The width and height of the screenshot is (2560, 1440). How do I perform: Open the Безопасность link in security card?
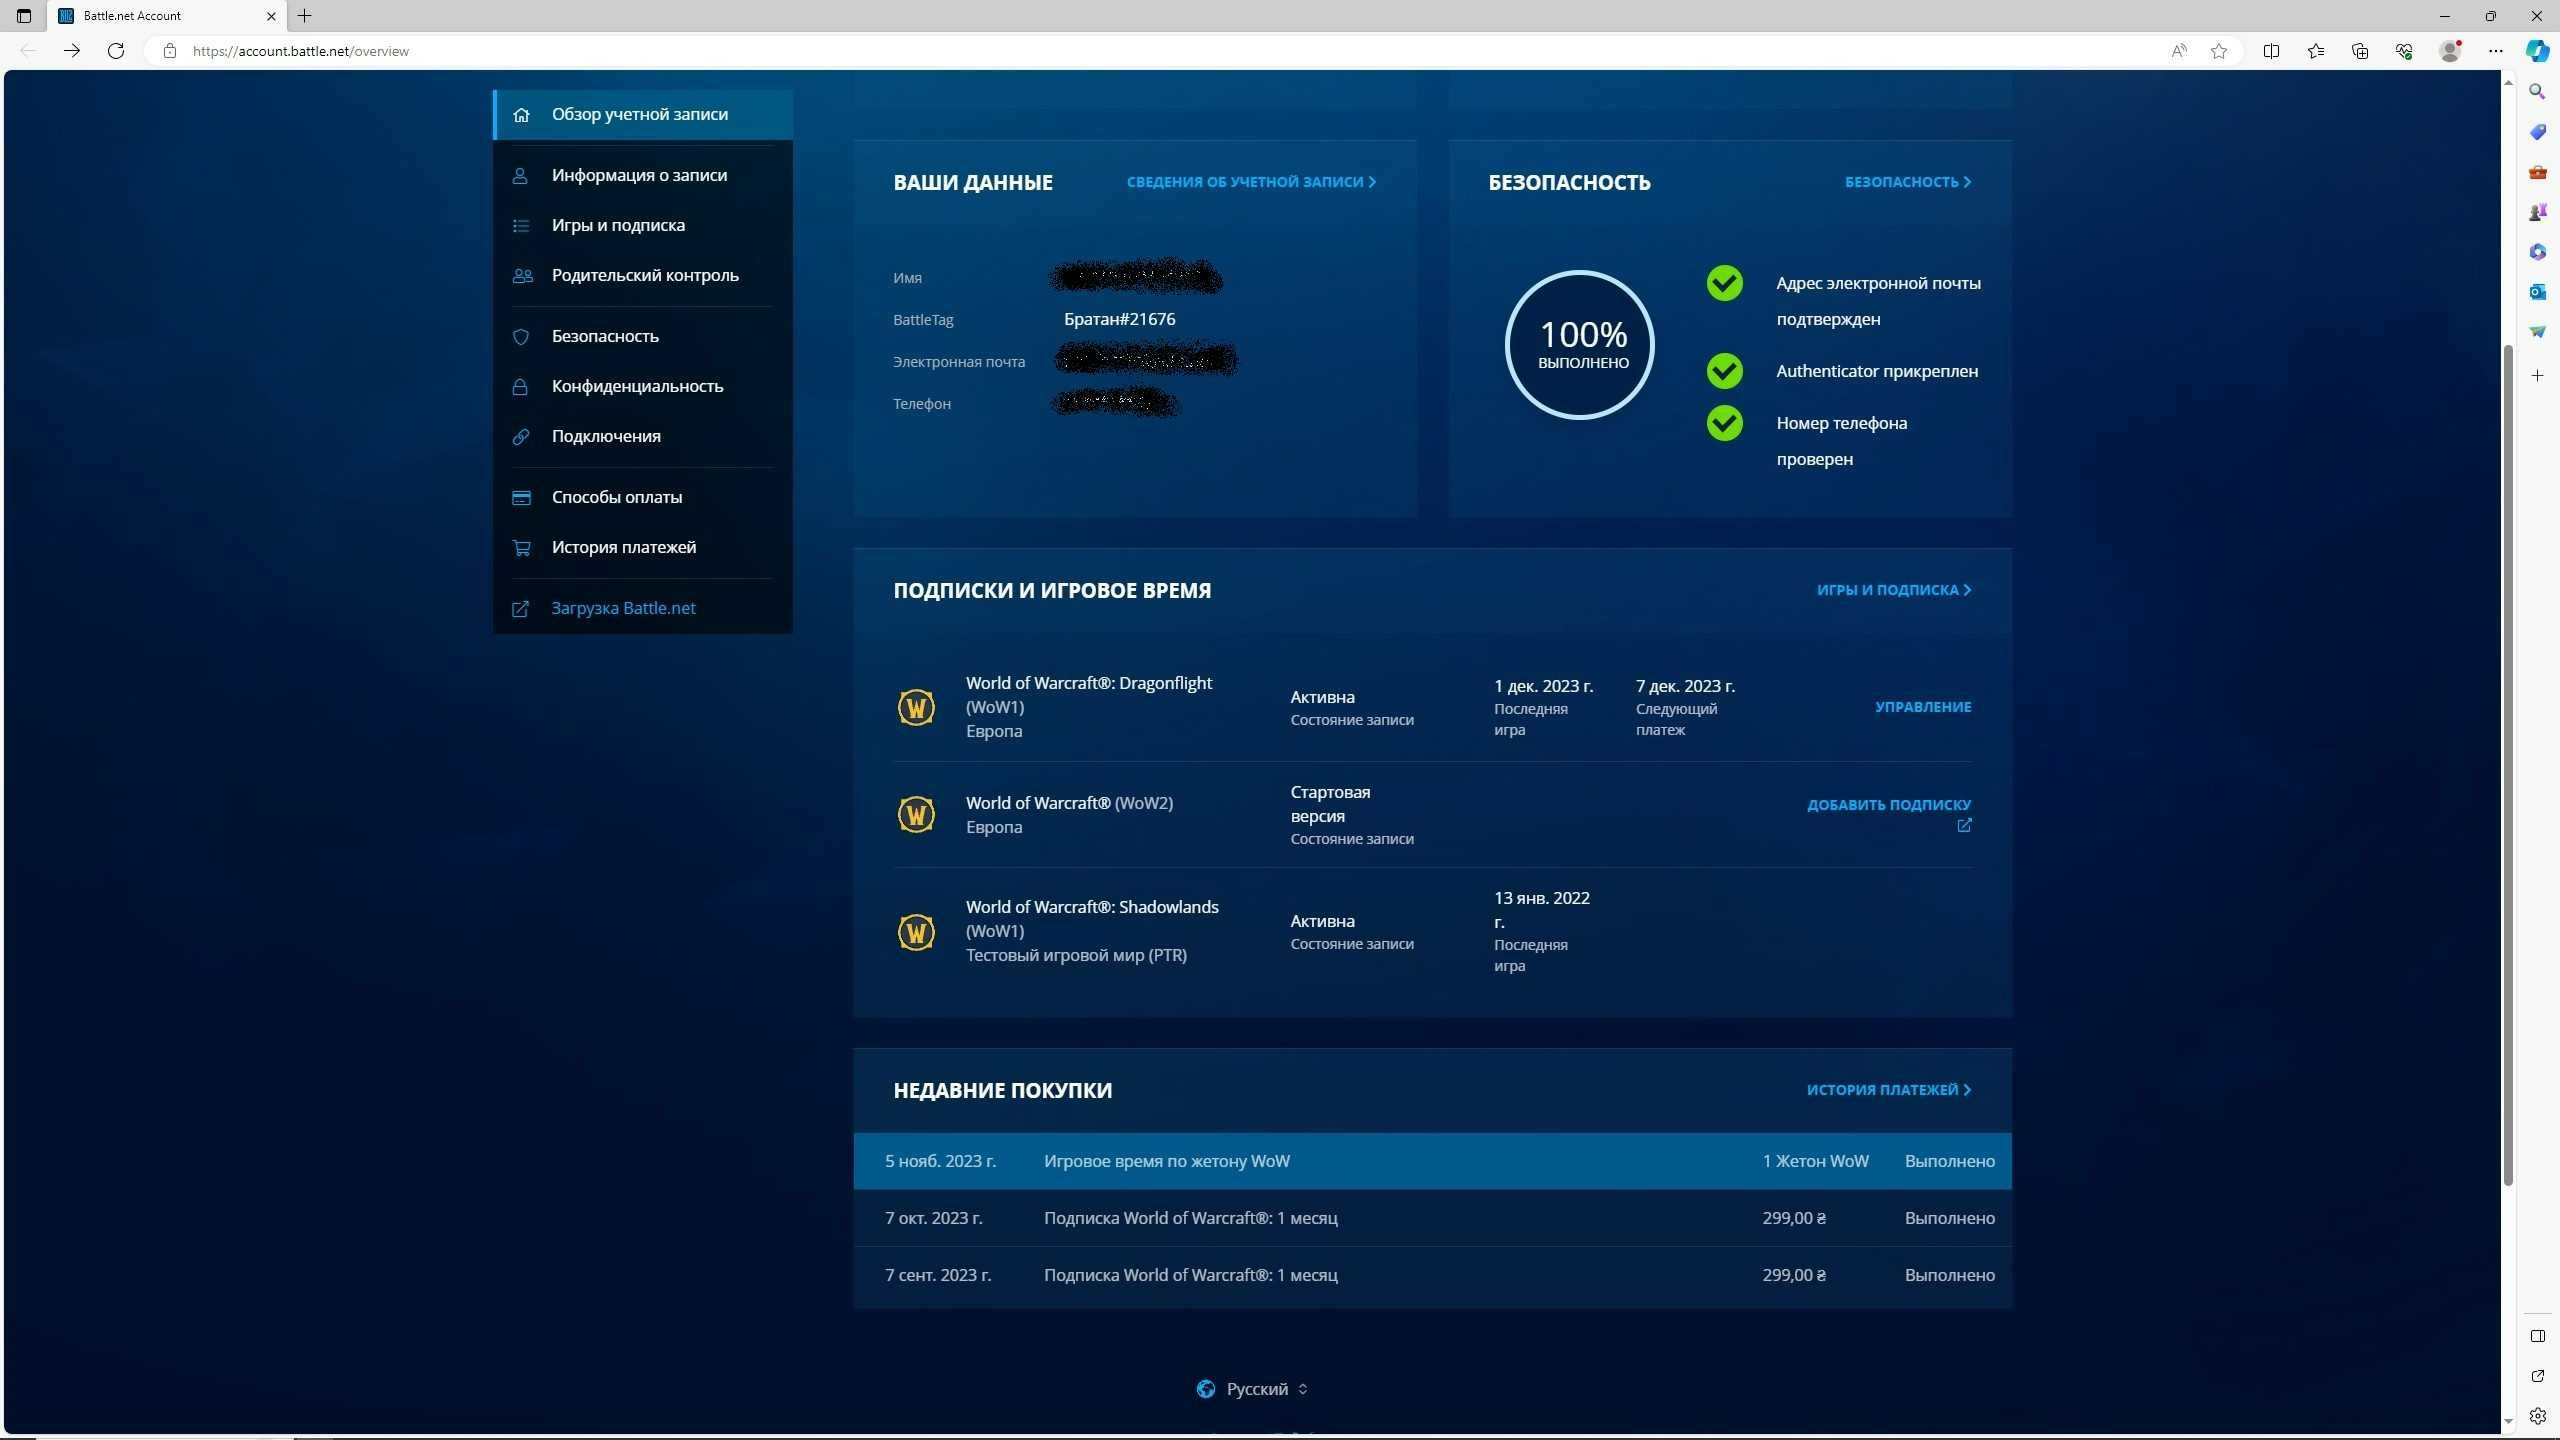pos(1908,182)
